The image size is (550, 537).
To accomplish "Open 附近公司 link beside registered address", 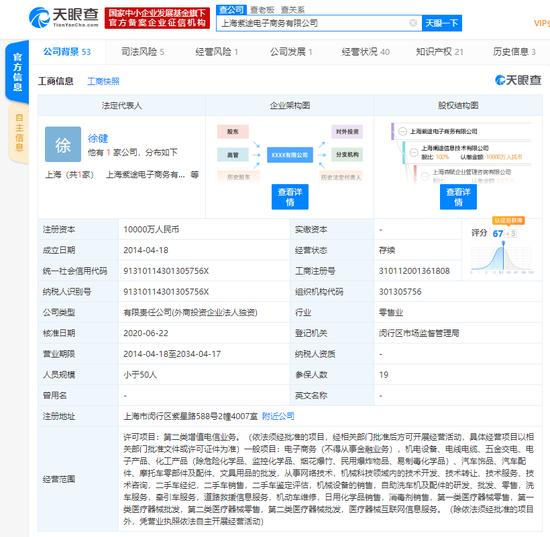I will pyautogui.click(x=278, y=416).
